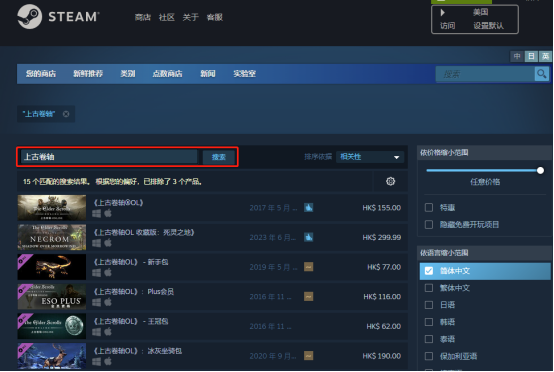Click review icon on 冰灰坐骑包 row
Image resolution: width=554 pixels, height=372 pixels.
[308, 356]
